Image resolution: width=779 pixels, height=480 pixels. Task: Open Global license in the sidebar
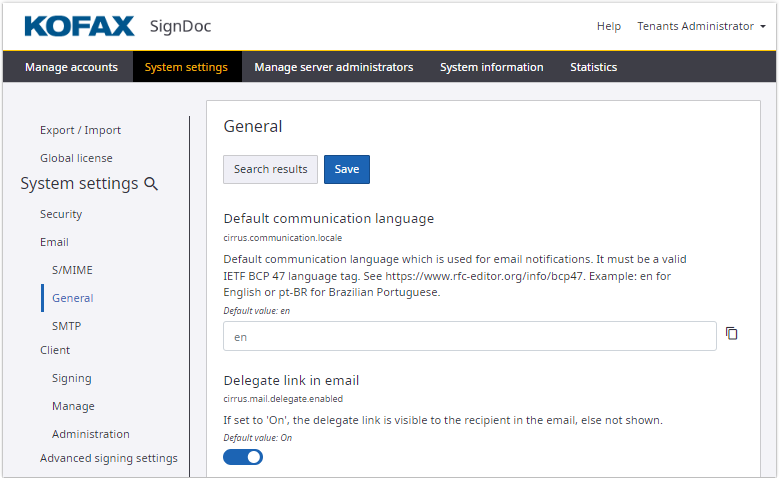76,158
